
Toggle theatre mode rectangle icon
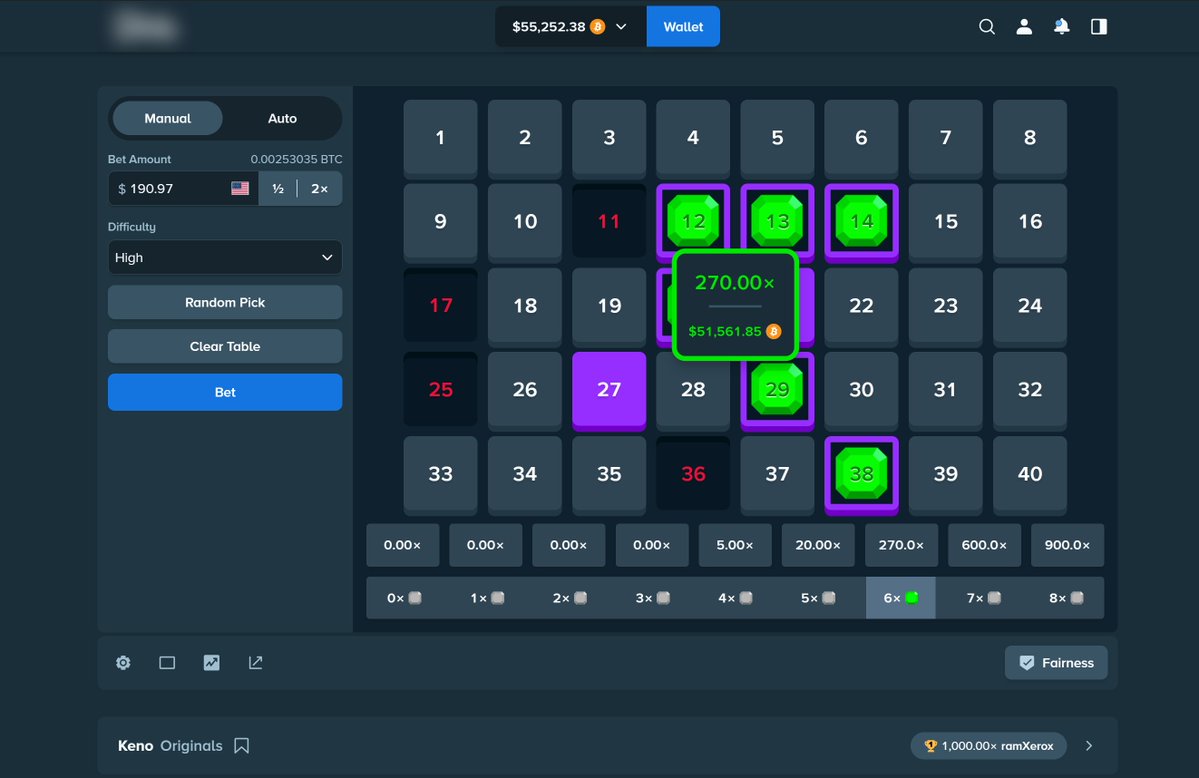point(167,662)
